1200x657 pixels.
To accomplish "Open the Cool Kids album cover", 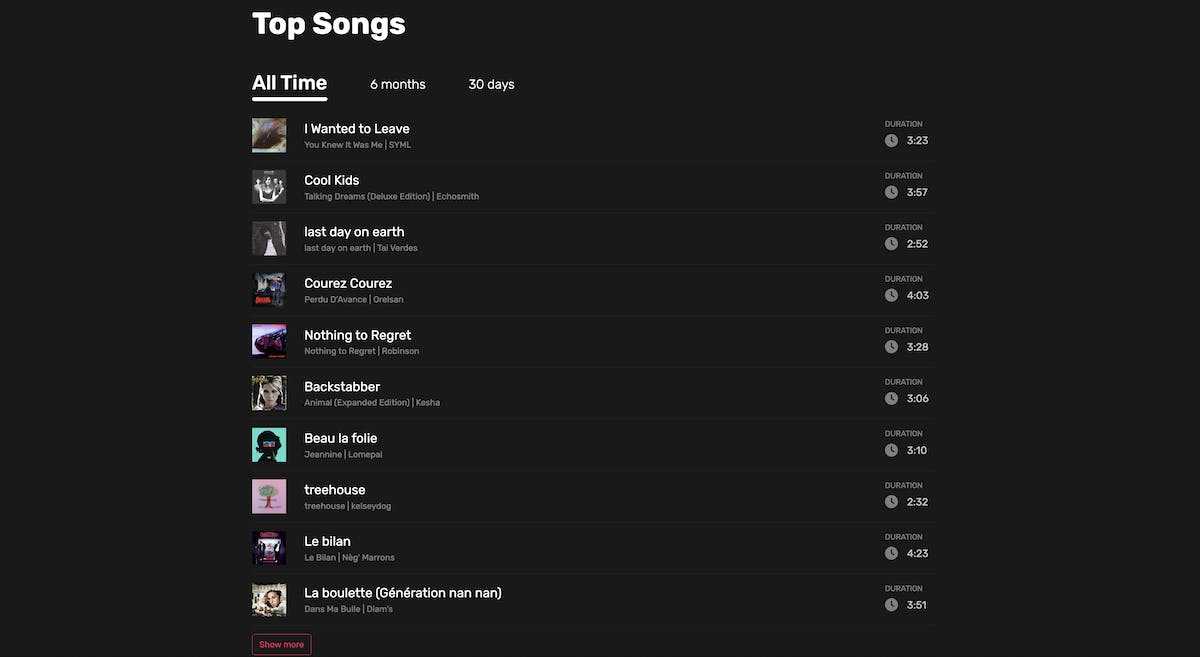I will point(269,187).
